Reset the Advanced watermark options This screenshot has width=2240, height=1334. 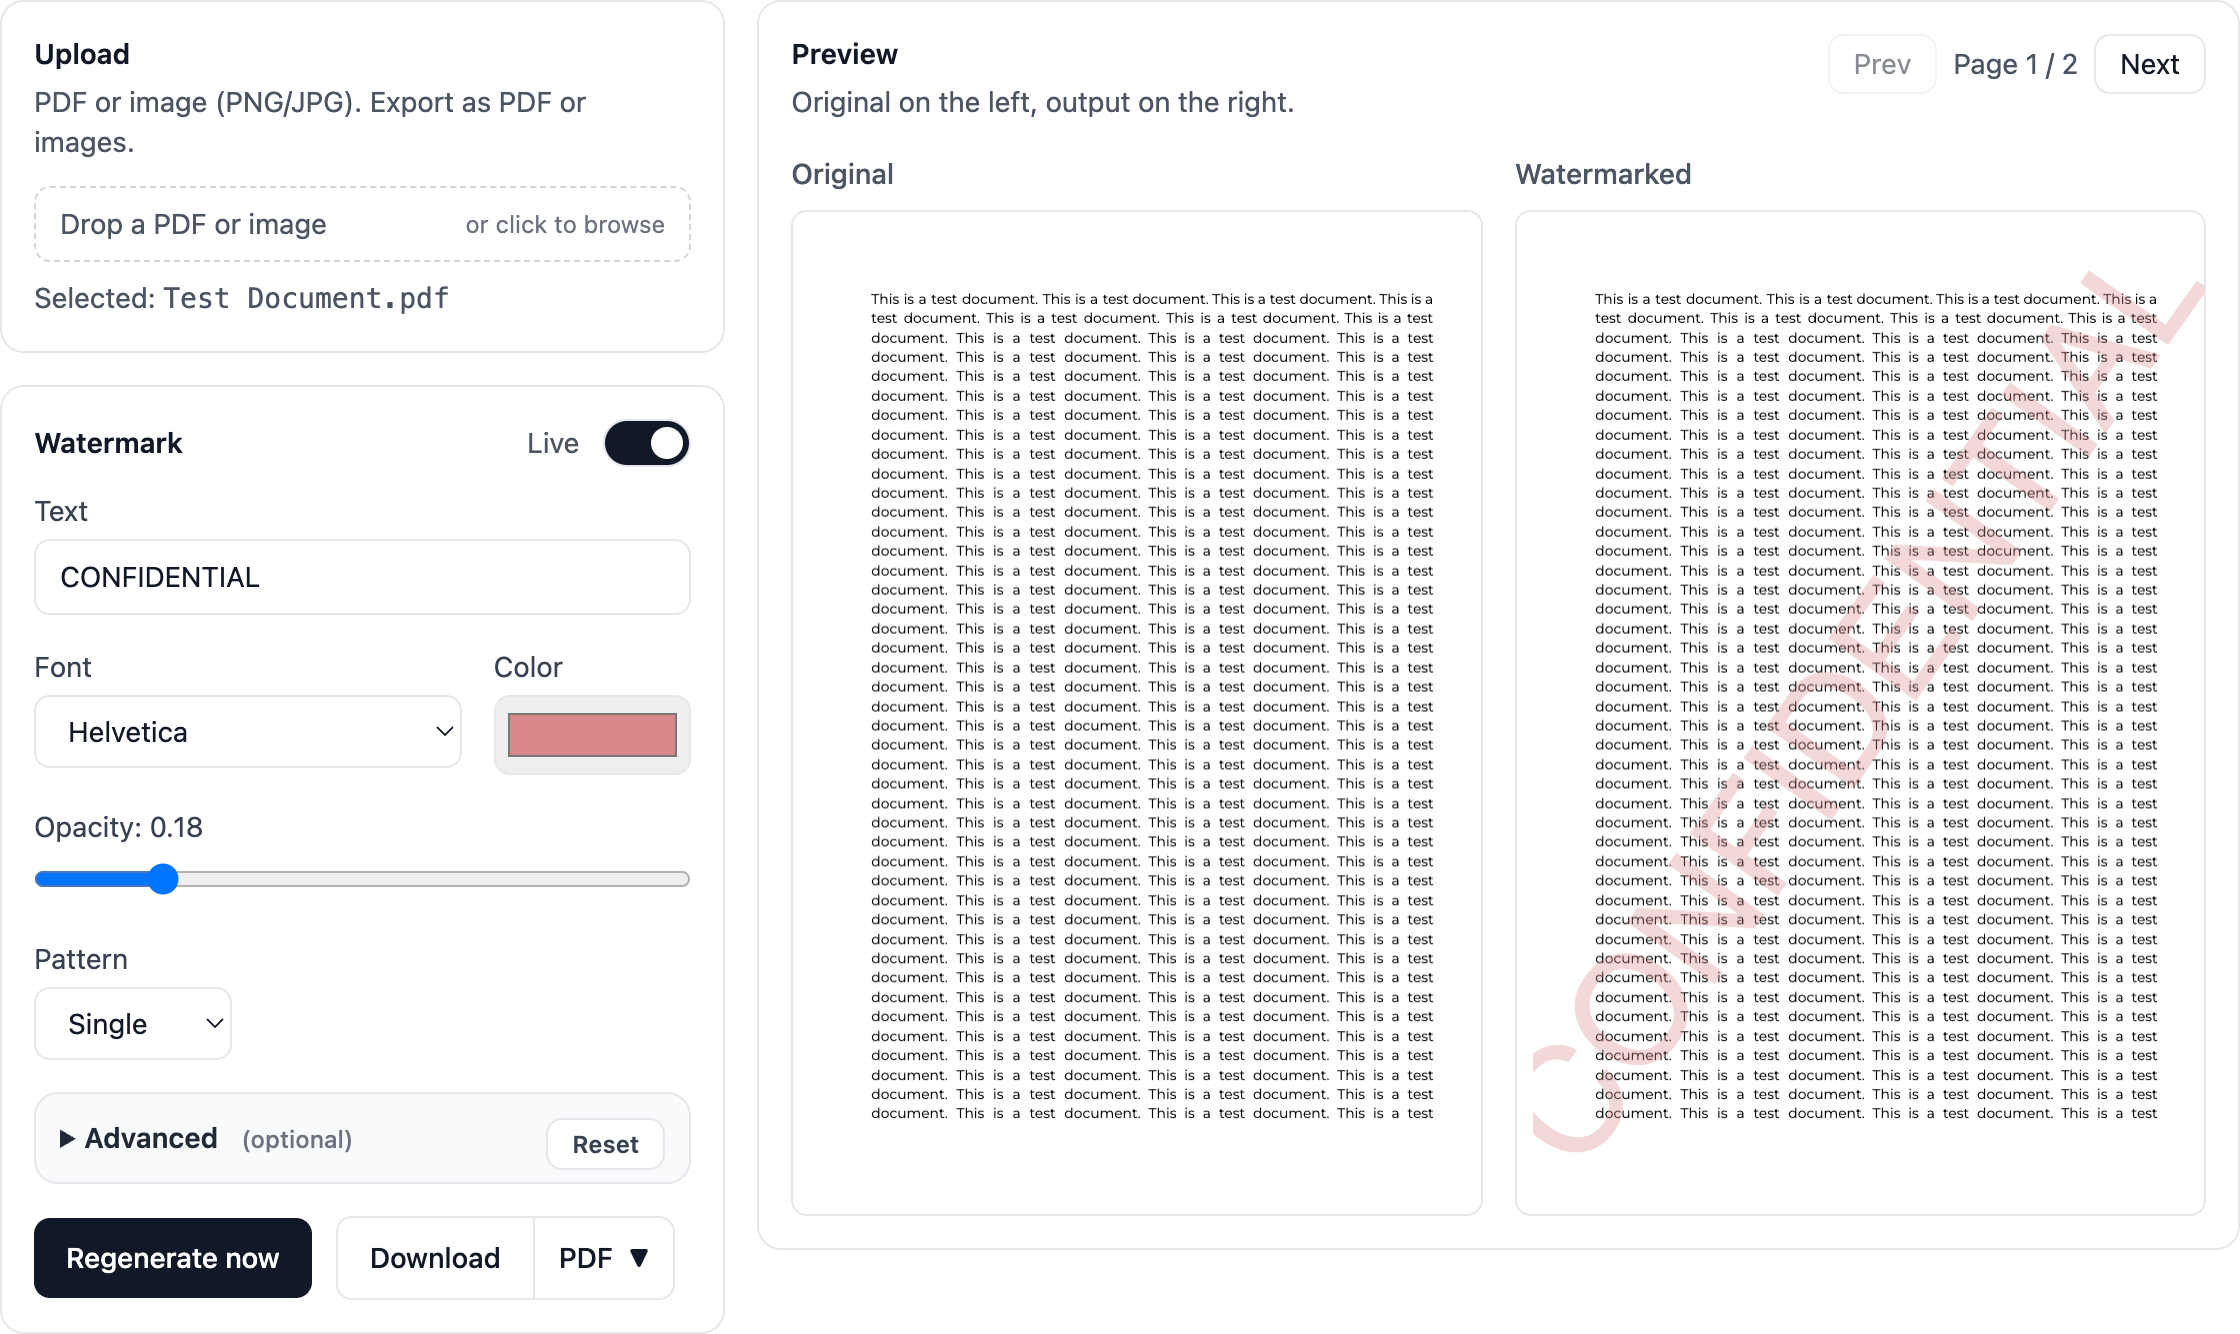[x=604, y=1143]
